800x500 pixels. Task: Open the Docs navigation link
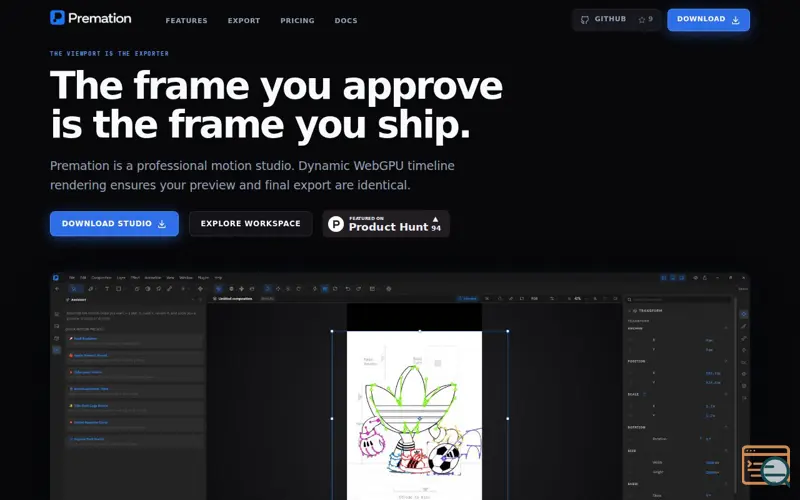(x=346, y=21)
